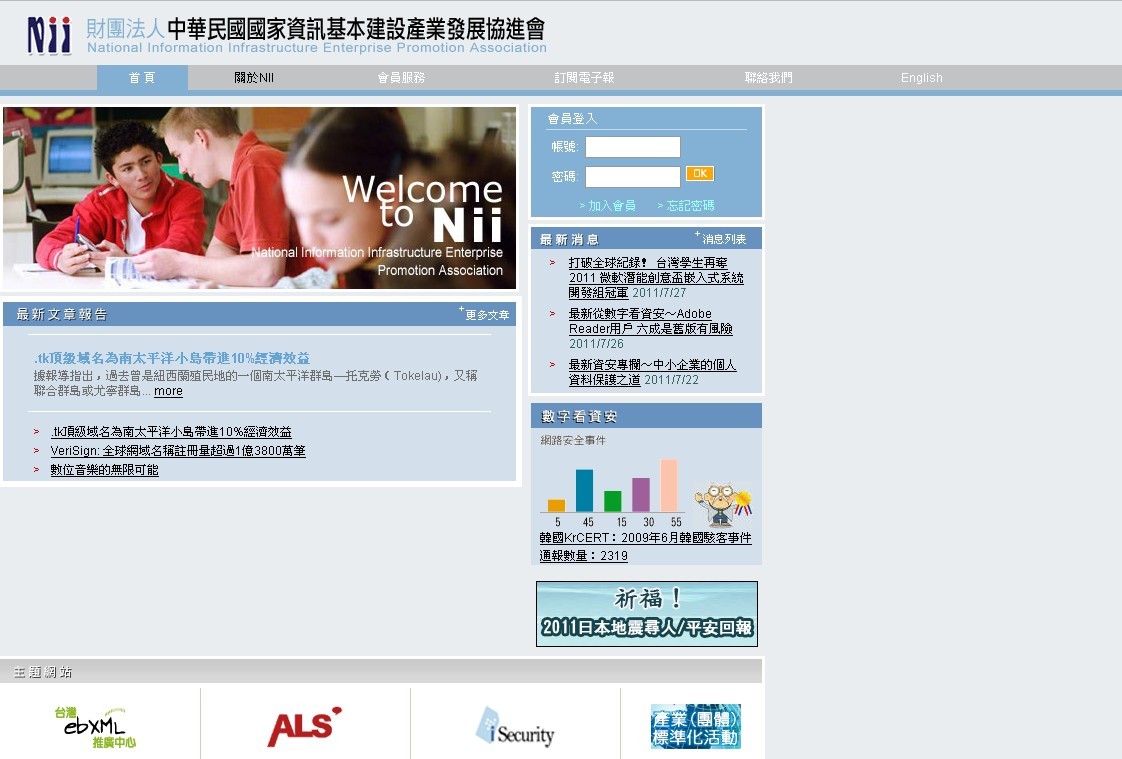Expand 消息列表 news list

coord(723,239)
